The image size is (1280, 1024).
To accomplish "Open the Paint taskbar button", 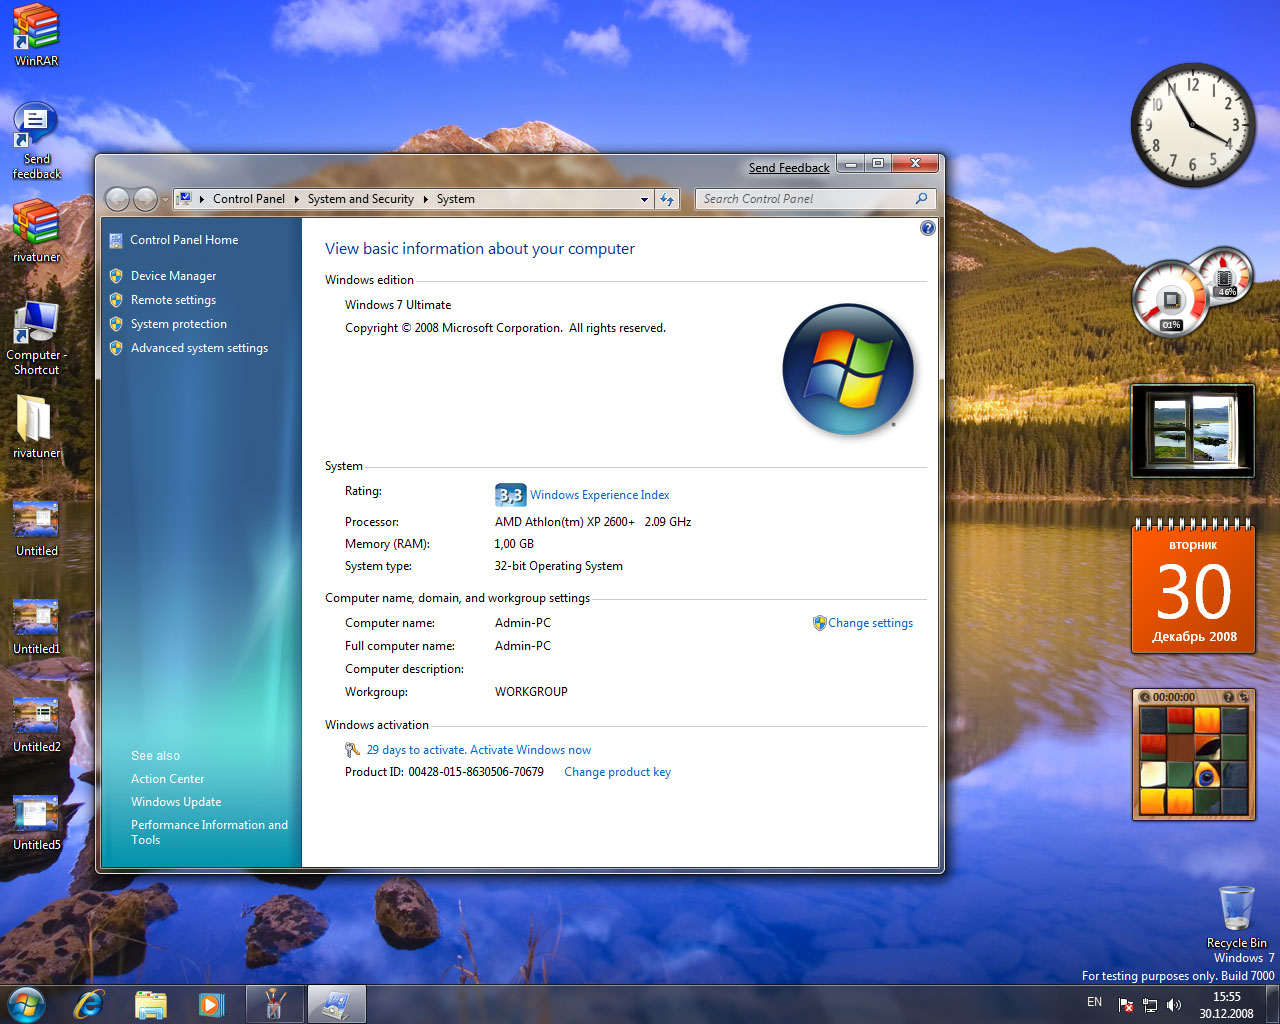I will [x=274, y=1004].
